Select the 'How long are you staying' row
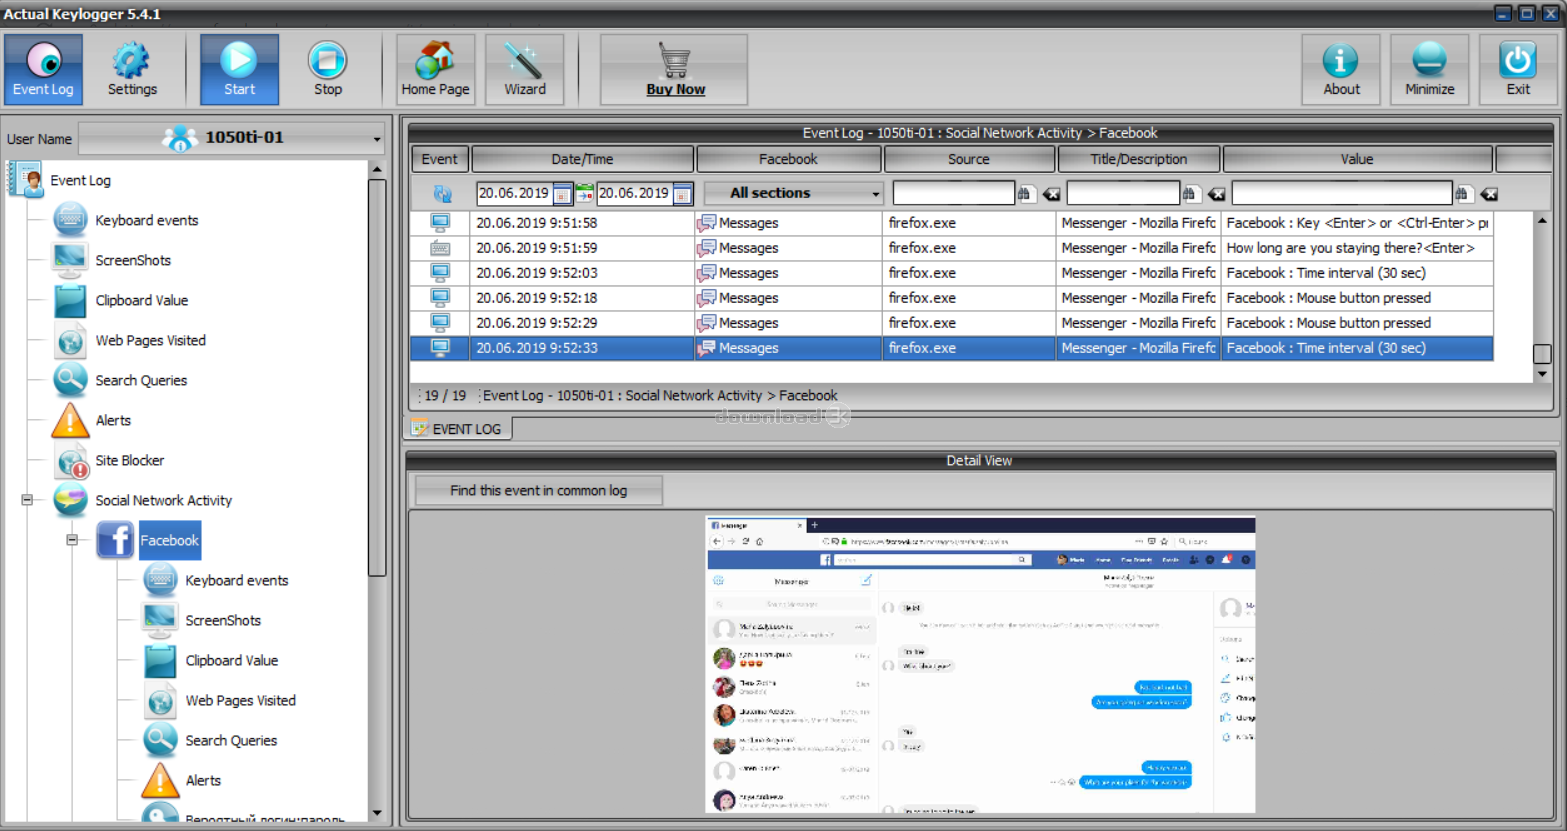Image resolution: width=1567 pixels, height=831 pixels. pos(951,248)
